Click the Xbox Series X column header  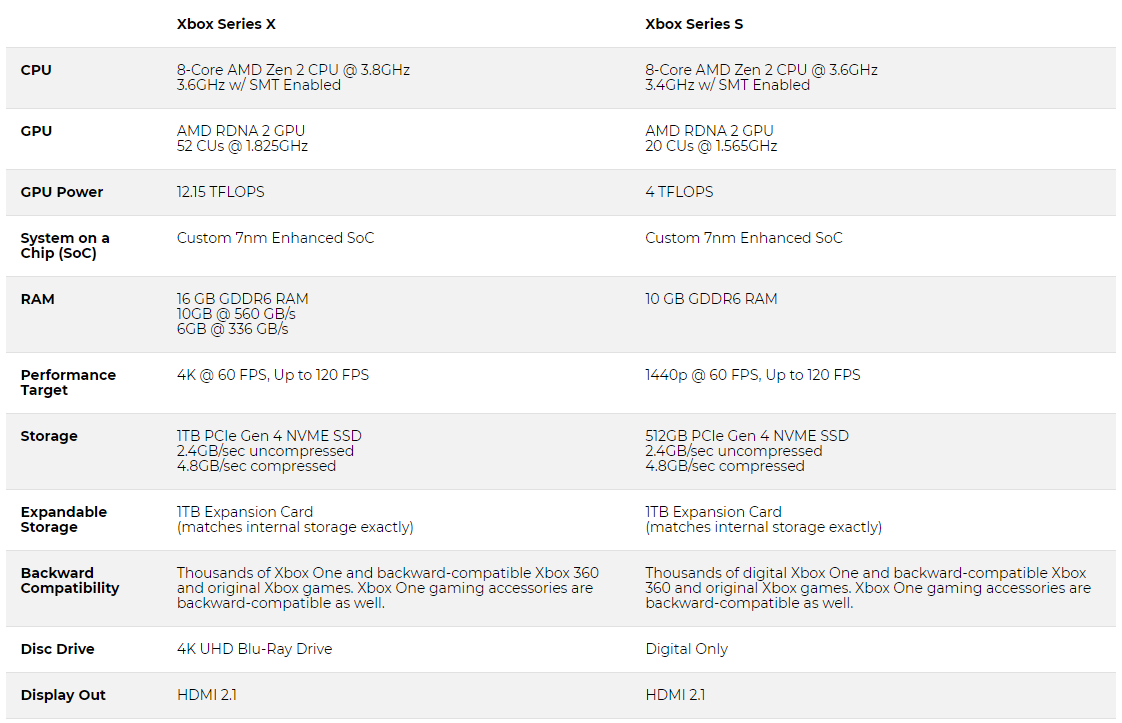coord(226,24)
